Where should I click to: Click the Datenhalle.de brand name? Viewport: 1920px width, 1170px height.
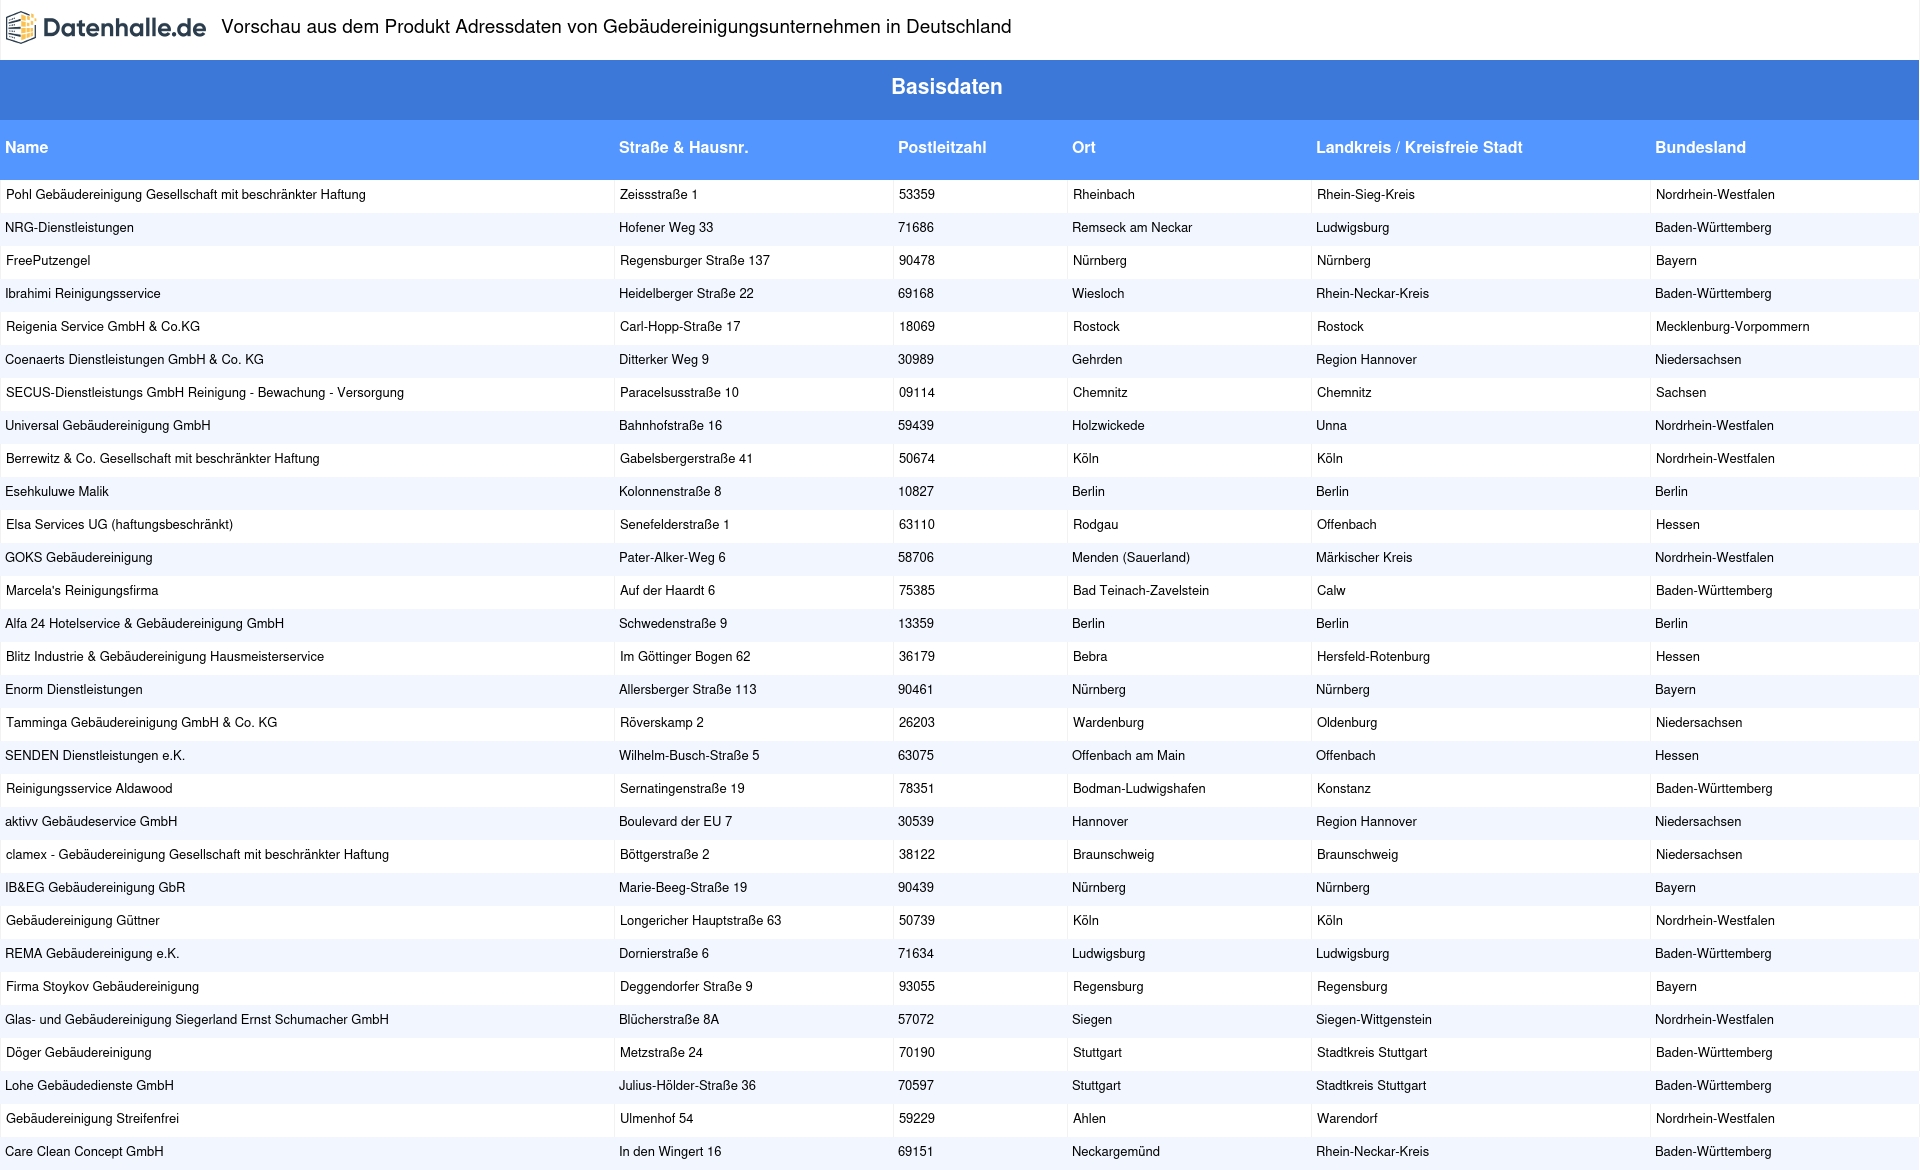[x=125, y=28]
